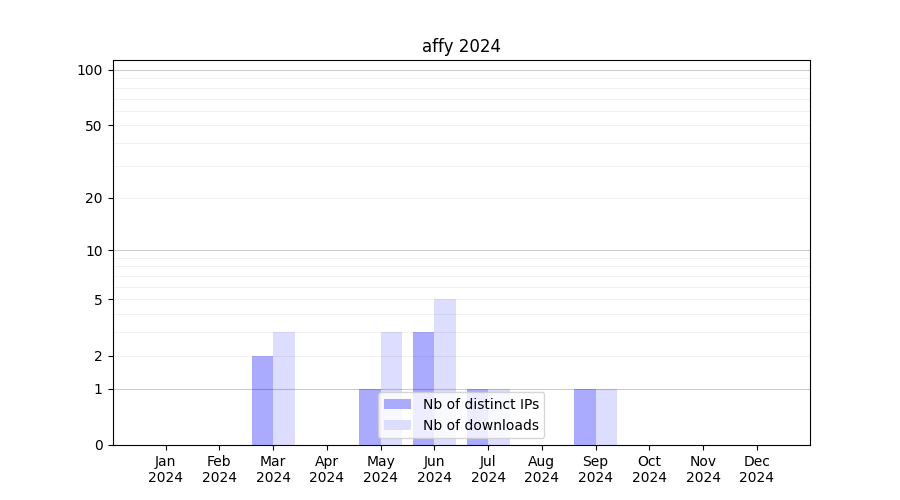
Task: Click the September distinct IPs dark bar
Action: pyautogui.click(x=585, y=416)
